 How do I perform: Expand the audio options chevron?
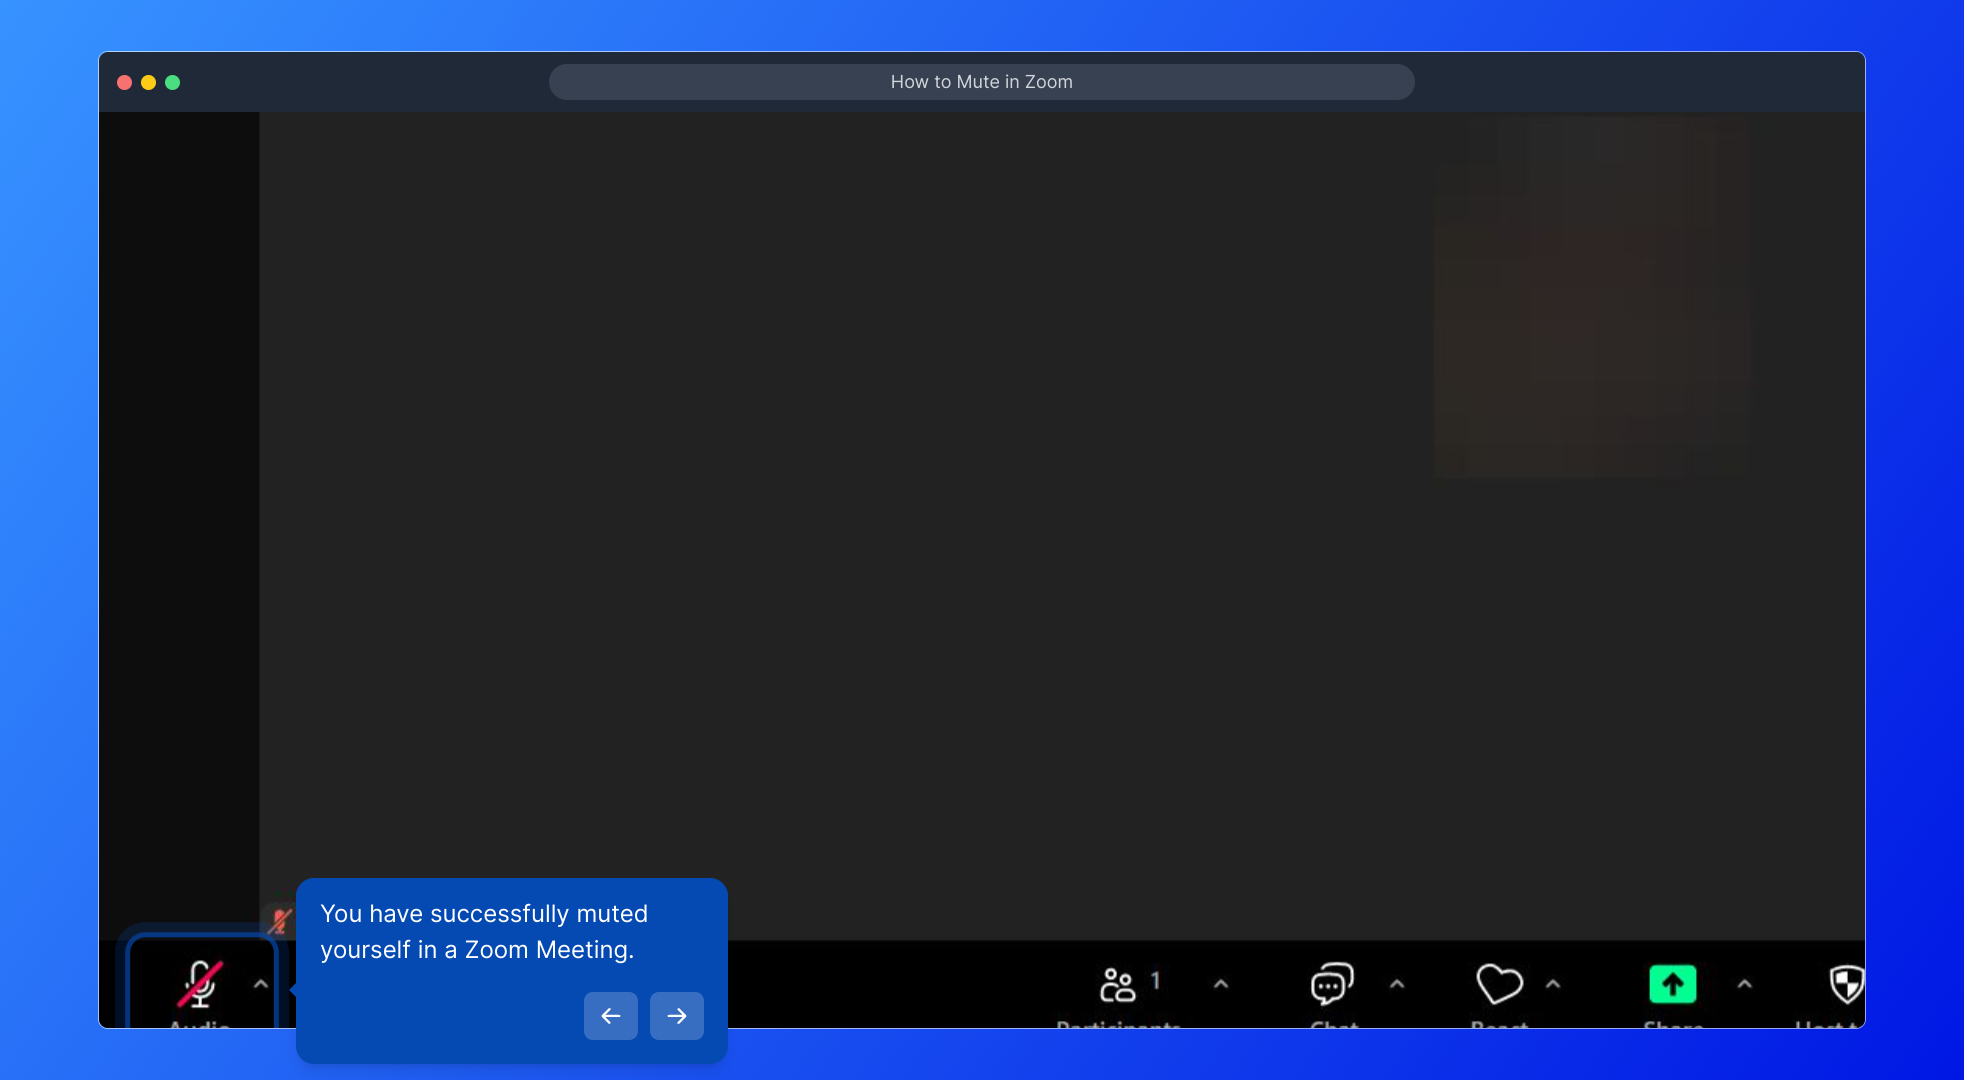pos(261,984)
